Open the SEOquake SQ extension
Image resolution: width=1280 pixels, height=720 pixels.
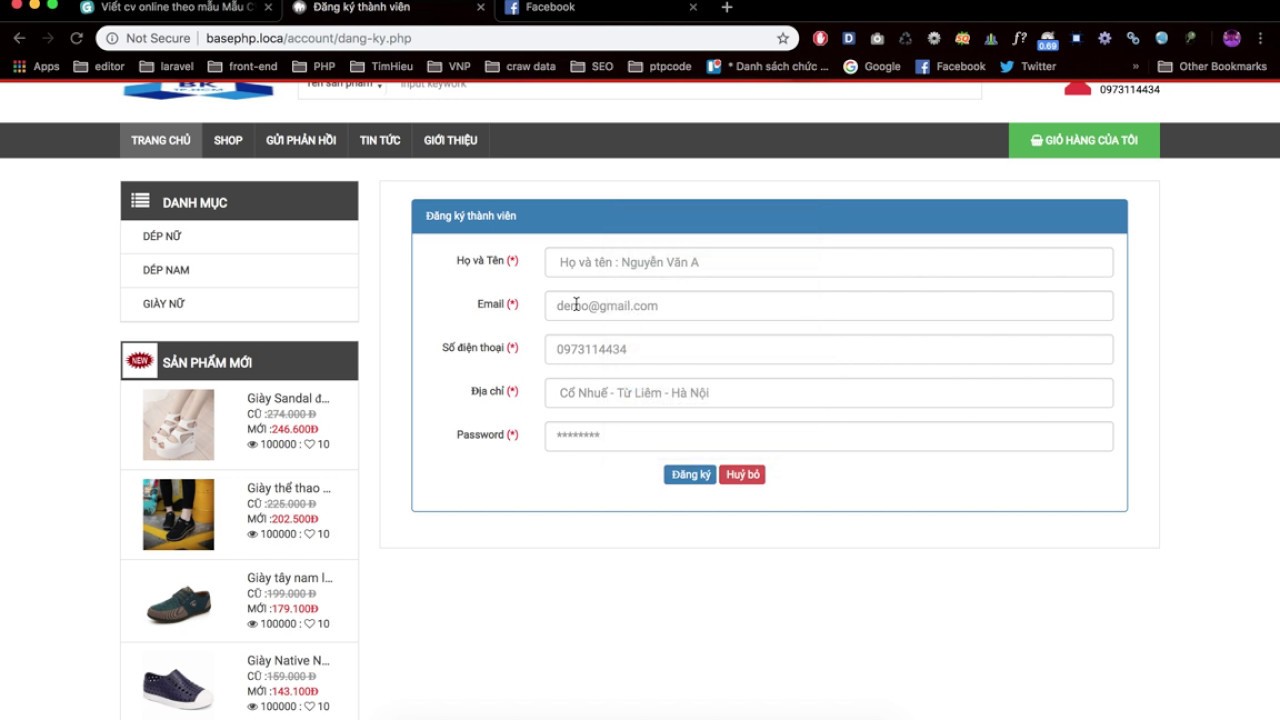point(962,38)
